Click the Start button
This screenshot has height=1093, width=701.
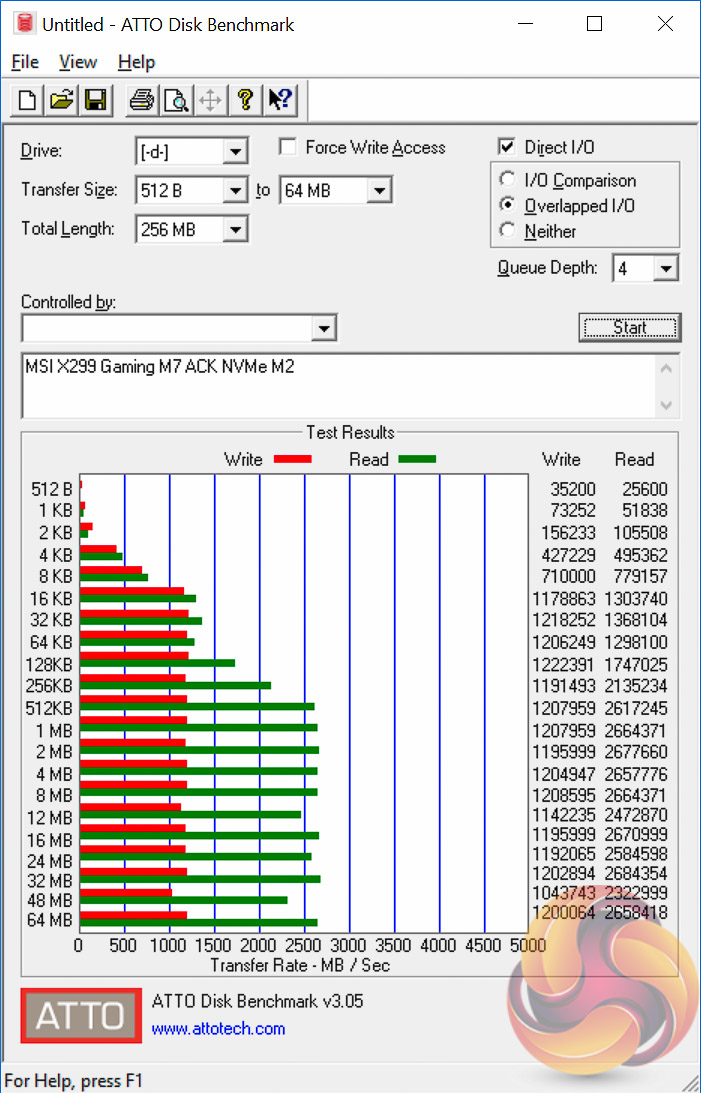630,328
